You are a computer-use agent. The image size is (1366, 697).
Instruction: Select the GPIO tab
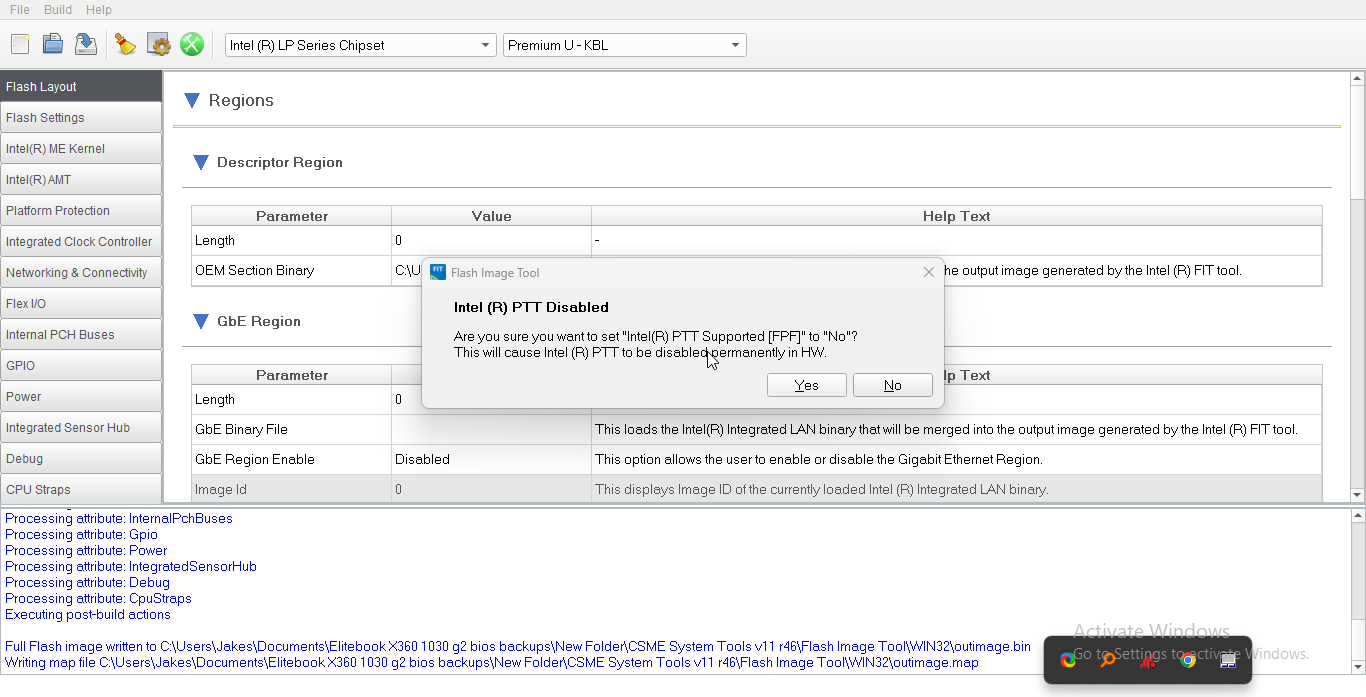point(81,365)
